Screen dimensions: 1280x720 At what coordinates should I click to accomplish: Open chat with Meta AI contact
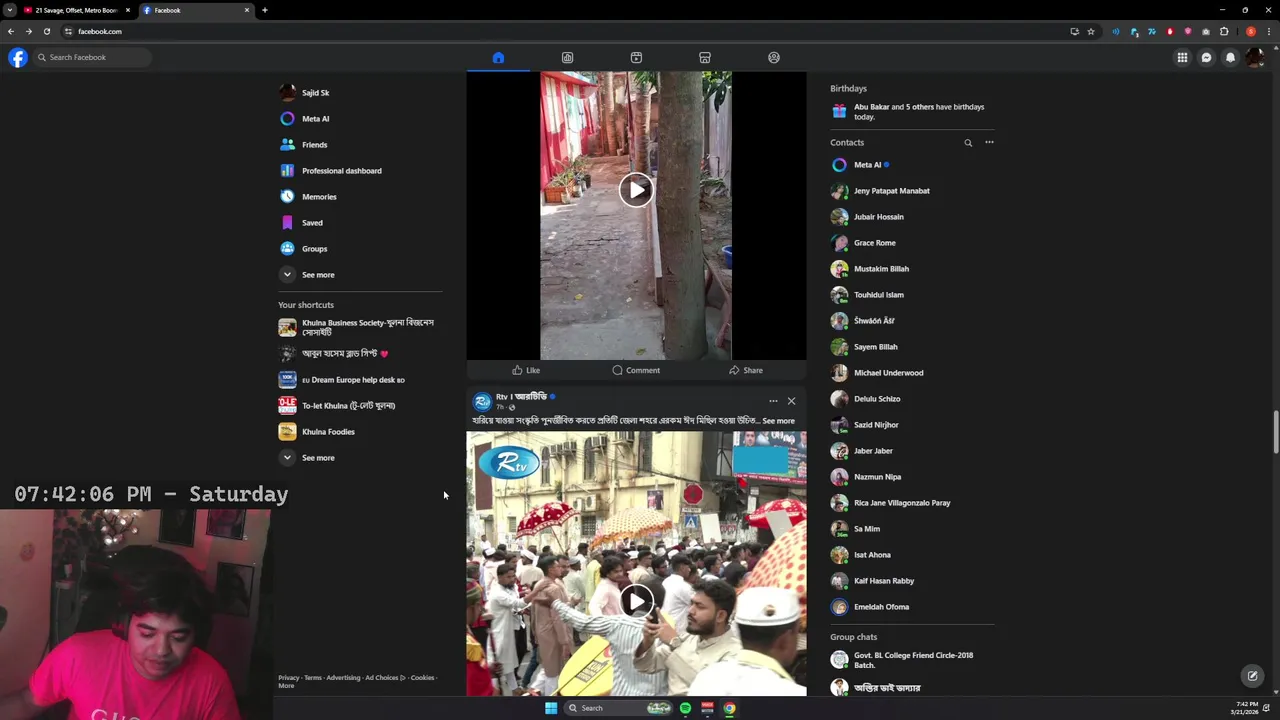[x=912, y=164]
